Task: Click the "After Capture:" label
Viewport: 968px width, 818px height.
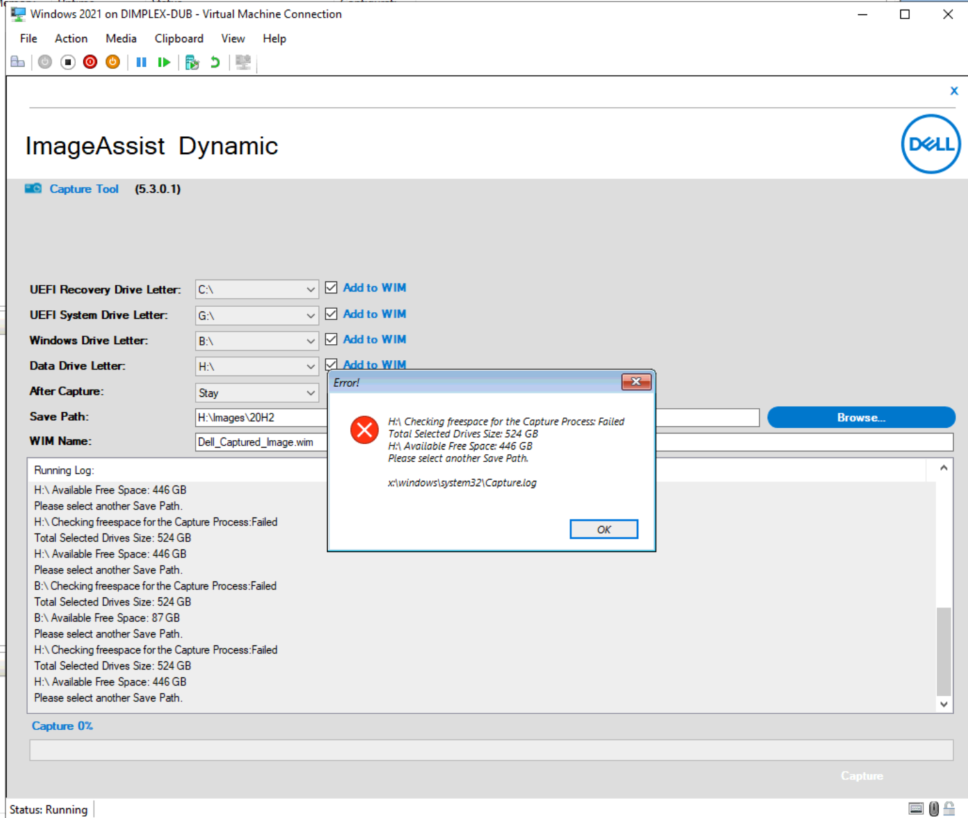Action: 67,391
